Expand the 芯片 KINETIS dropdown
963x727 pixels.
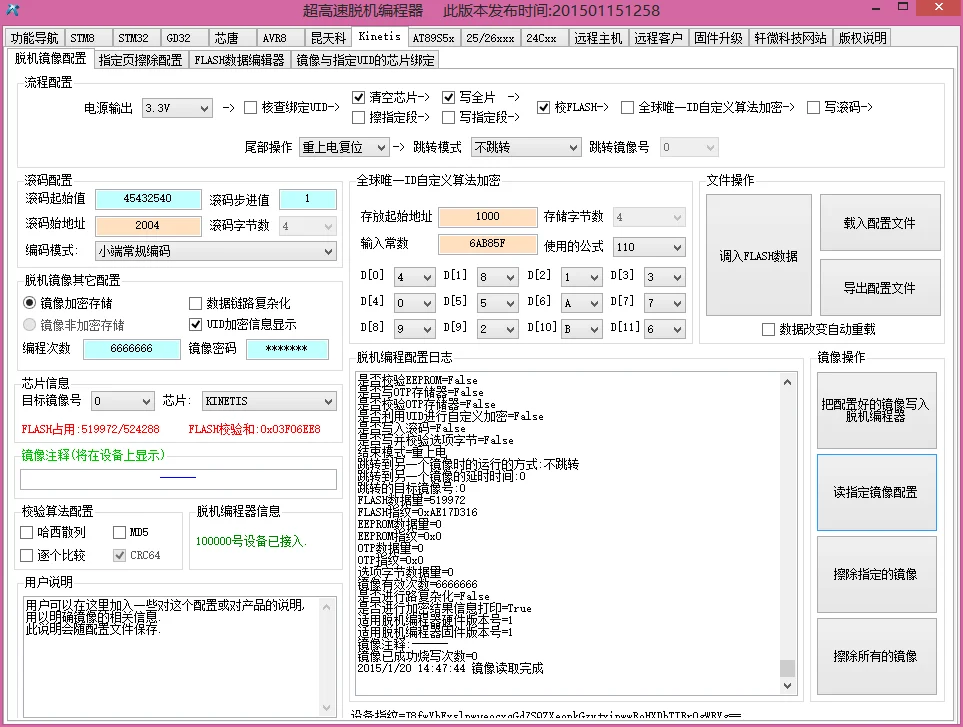[269, 401]
